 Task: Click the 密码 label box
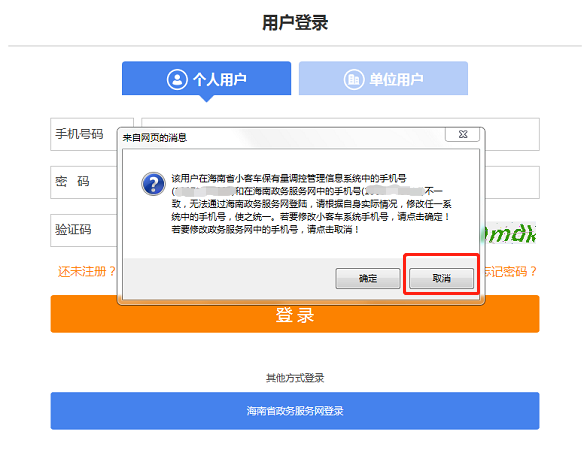[84, 182]
